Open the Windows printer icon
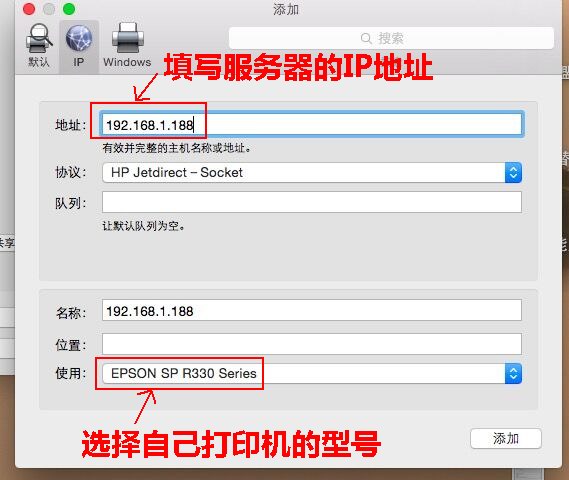This screenshot has width=569, height=480. click(127, 38)
